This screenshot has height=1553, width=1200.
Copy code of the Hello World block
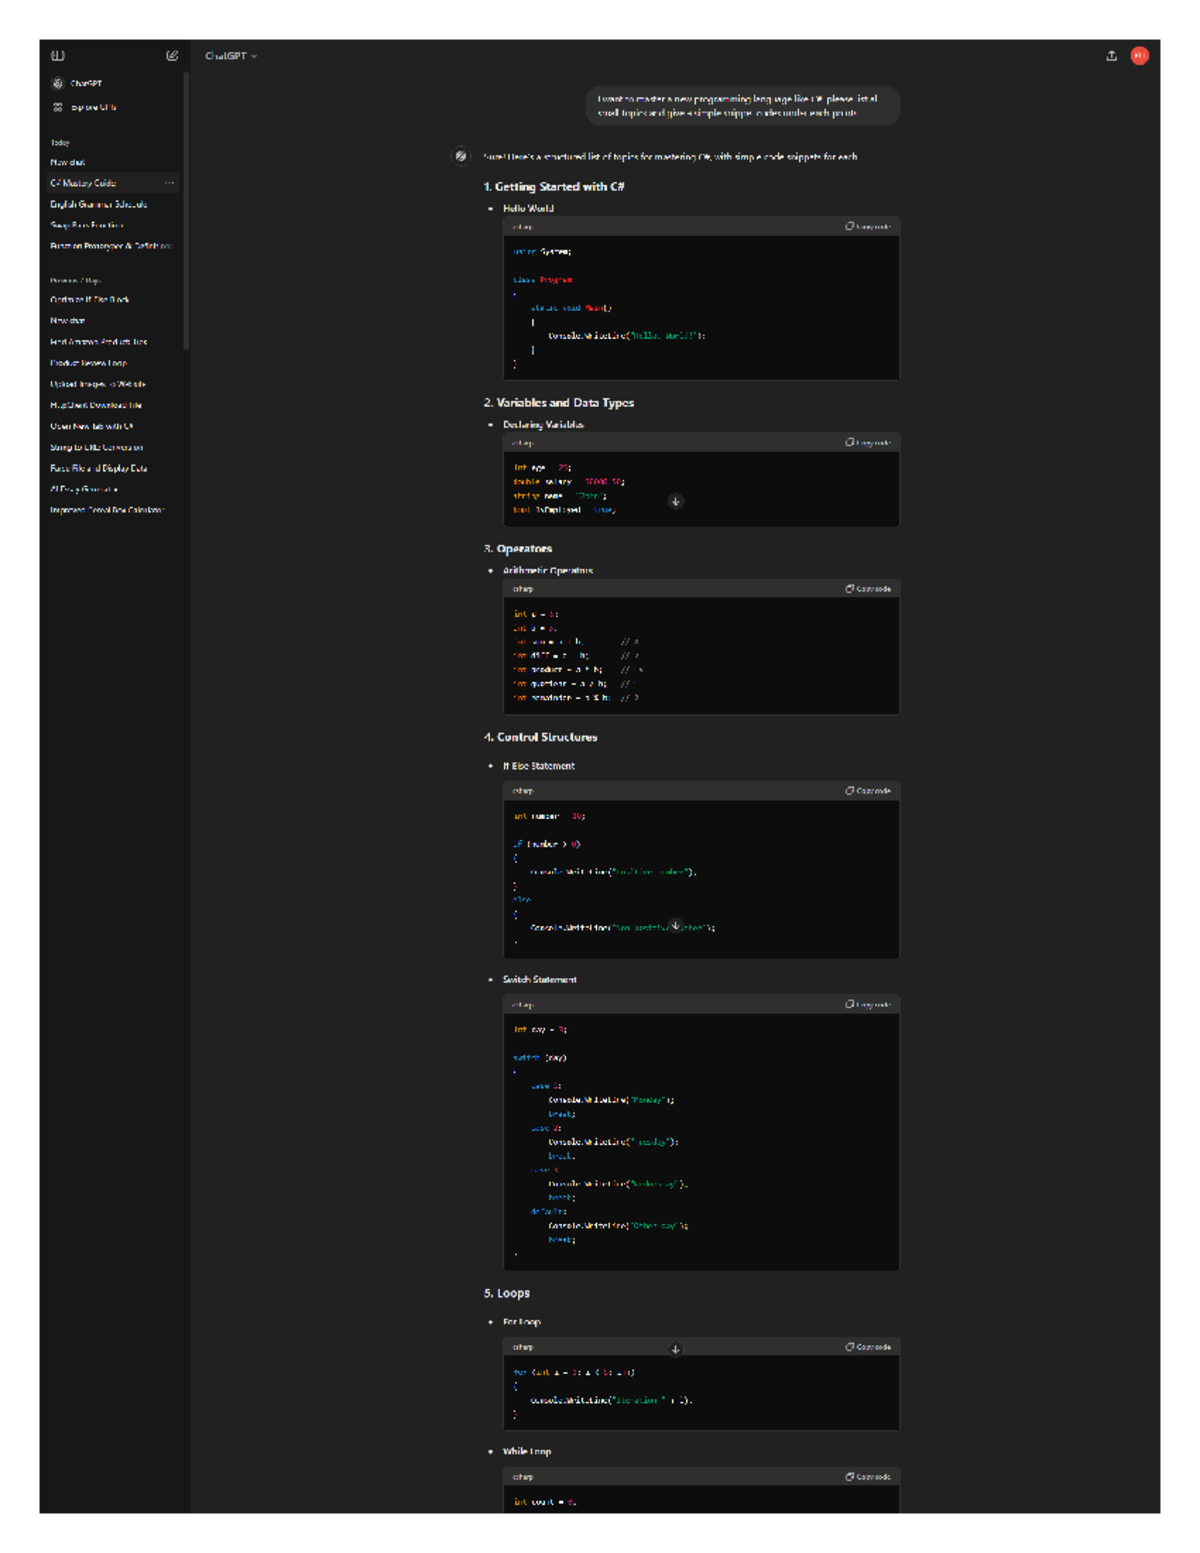pyautogui.click(x=868, y=226)
